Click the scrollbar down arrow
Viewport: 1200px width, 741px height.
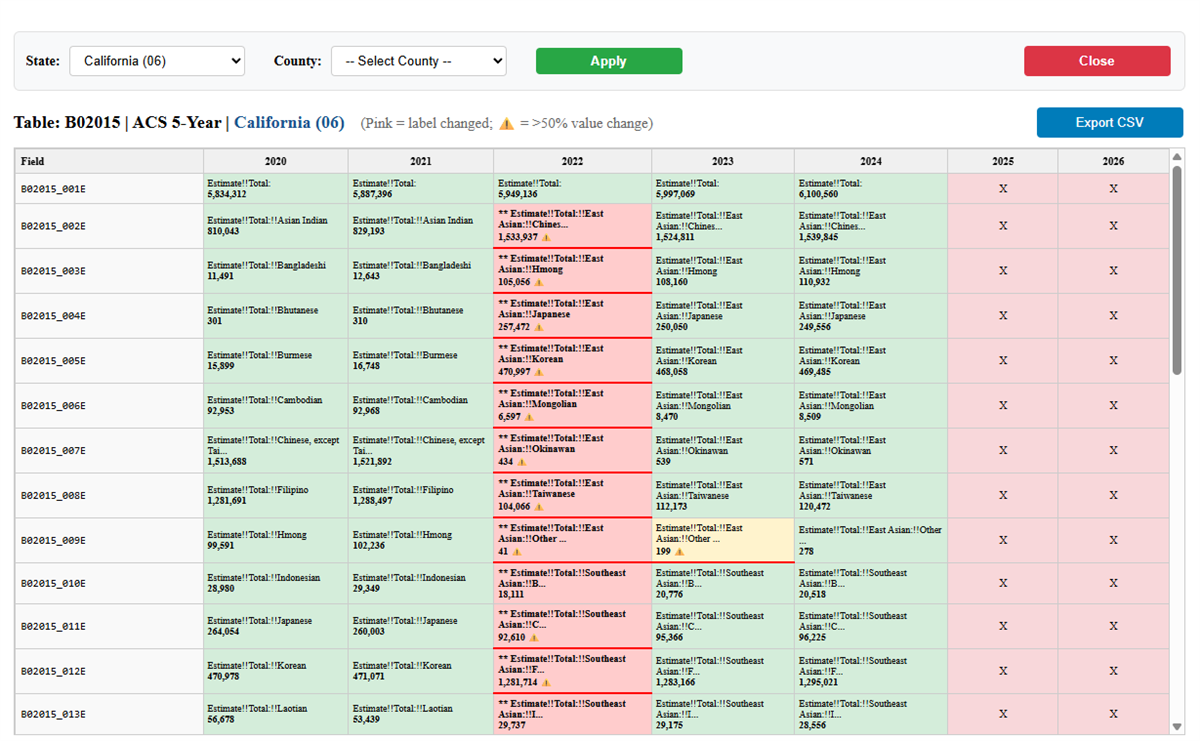click(1177, 726)
